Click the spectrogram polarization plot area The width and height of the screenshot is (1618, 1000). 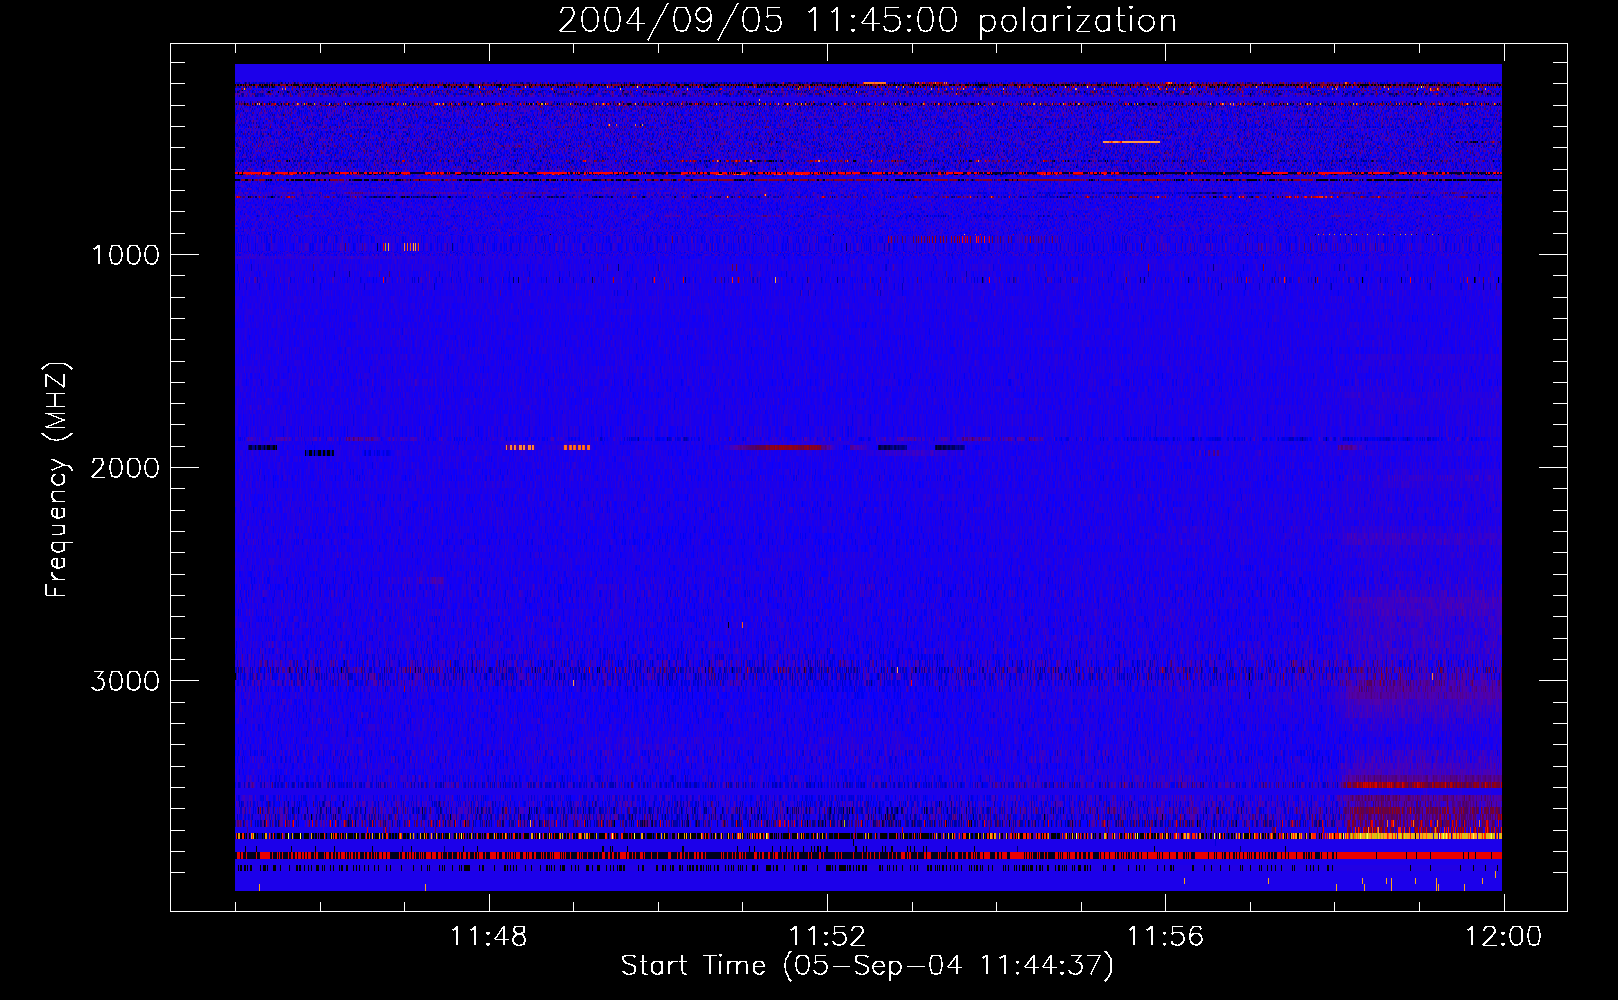(x=868, y=477)
